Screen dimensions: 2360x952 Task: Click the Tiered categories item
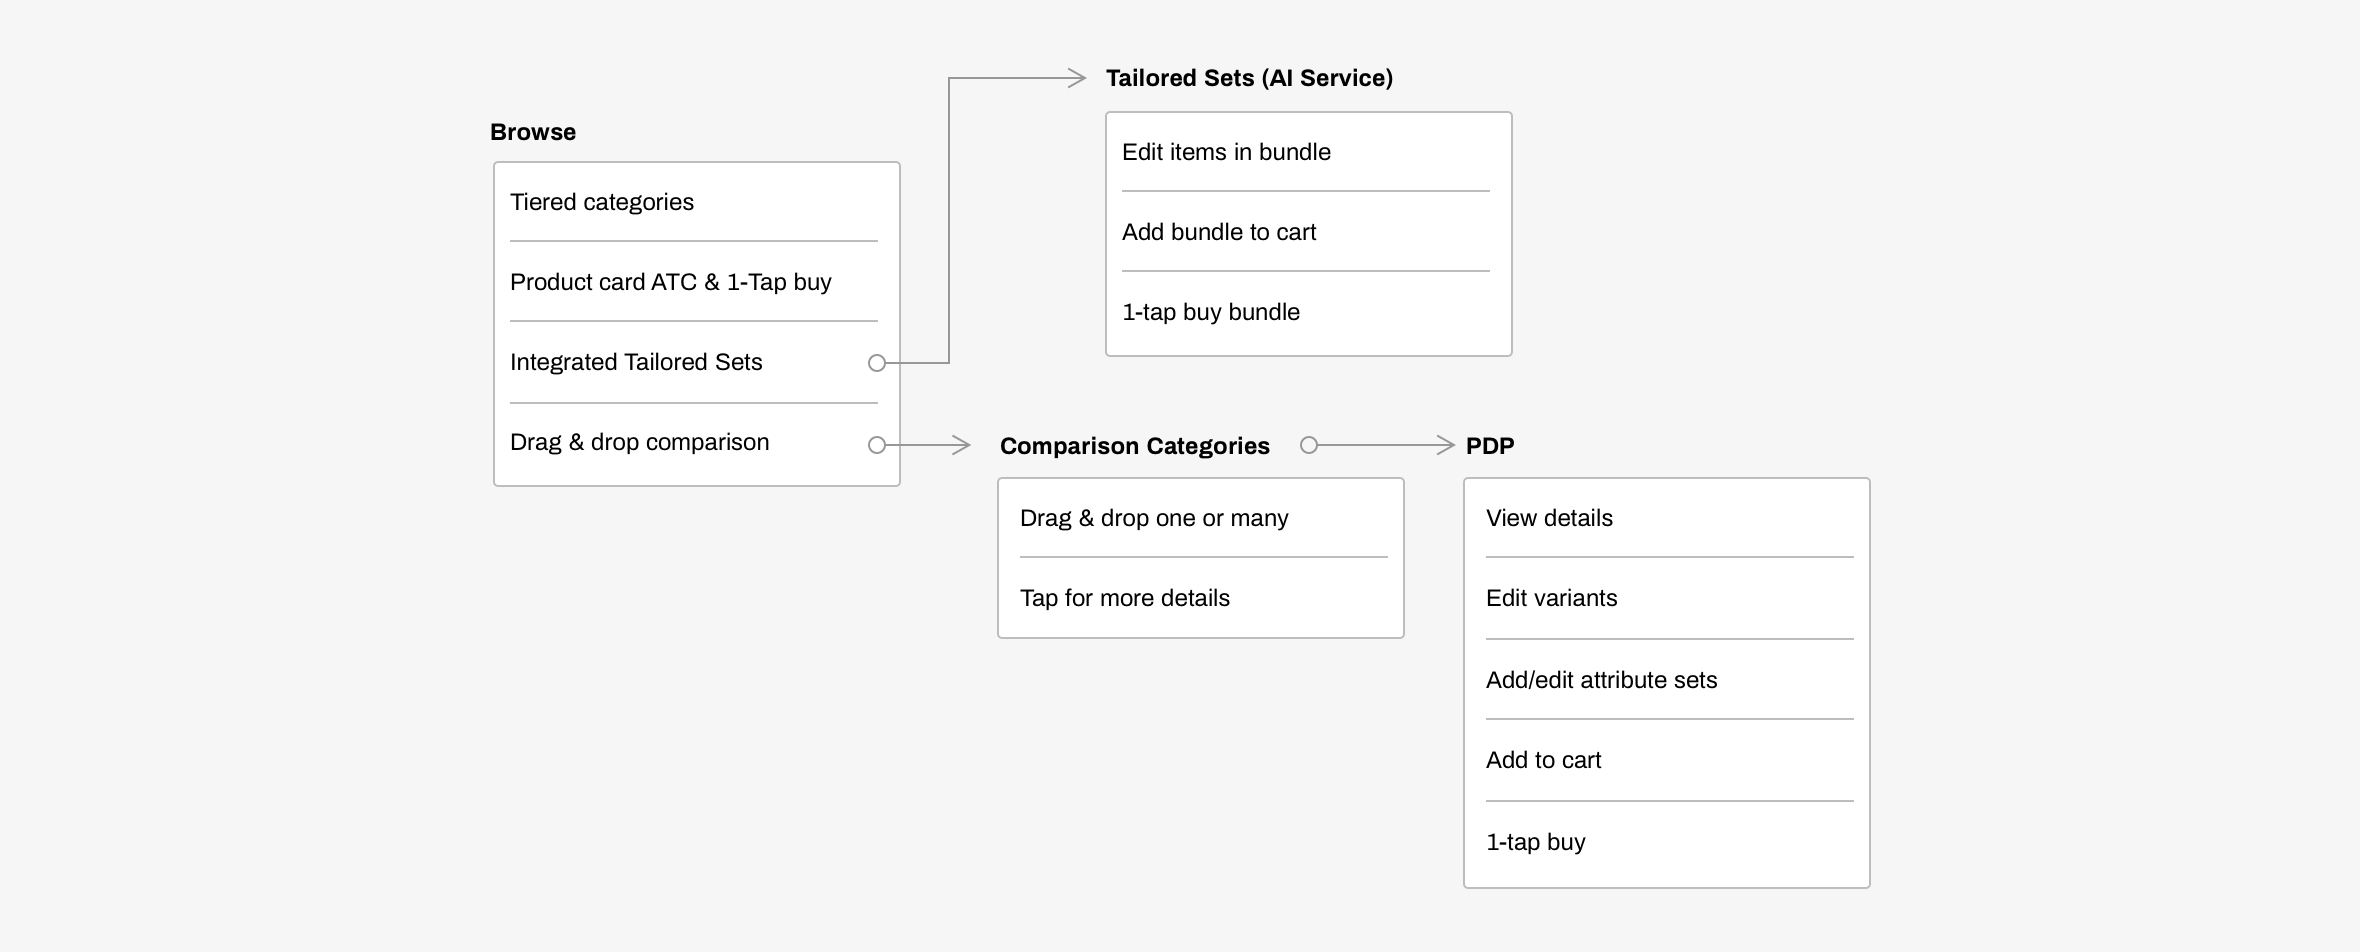(602, 202)
